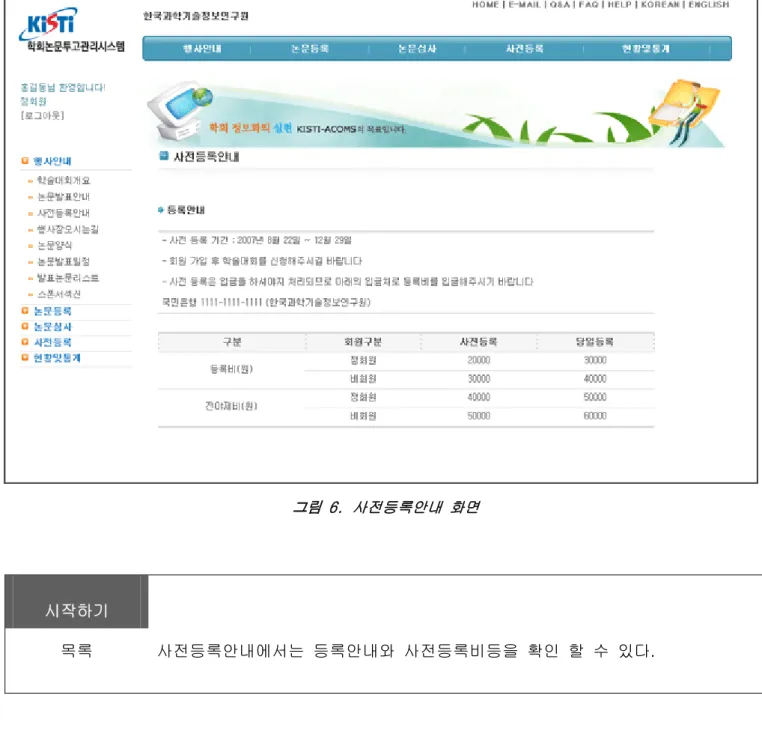Select the 20000 fee cell
The width and height of the screenshot is (762, 737).
479,360
